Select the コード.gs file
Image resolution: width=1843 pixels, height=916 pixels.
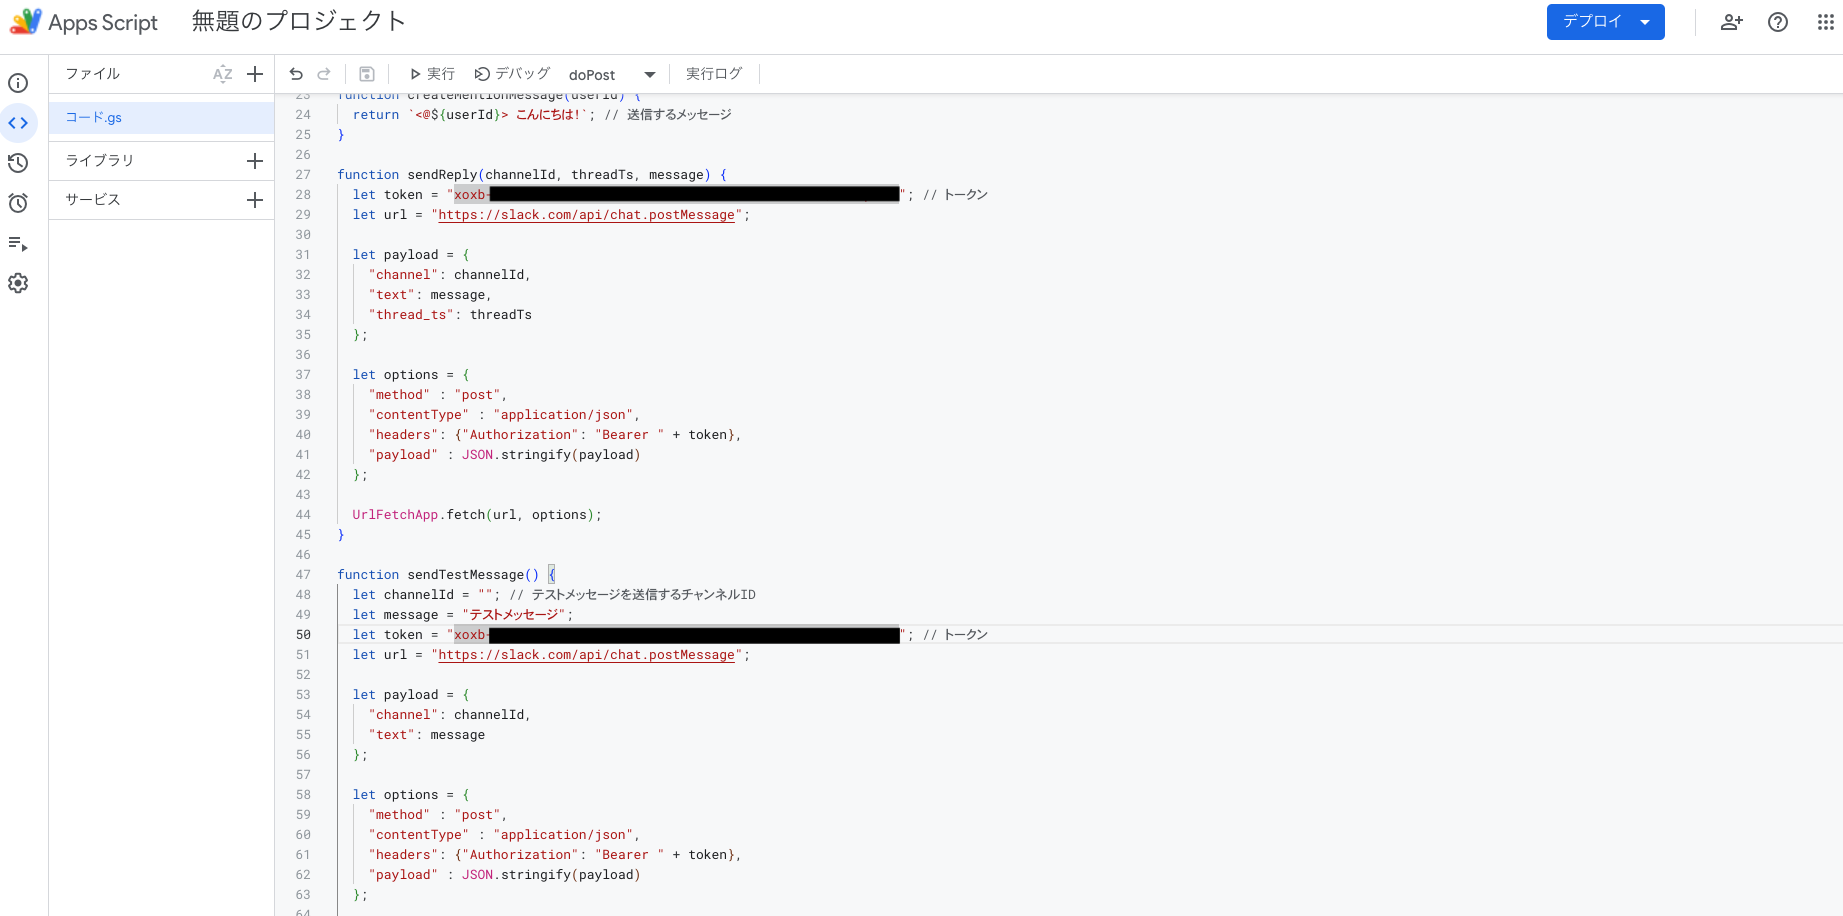[x=92, y=117]
